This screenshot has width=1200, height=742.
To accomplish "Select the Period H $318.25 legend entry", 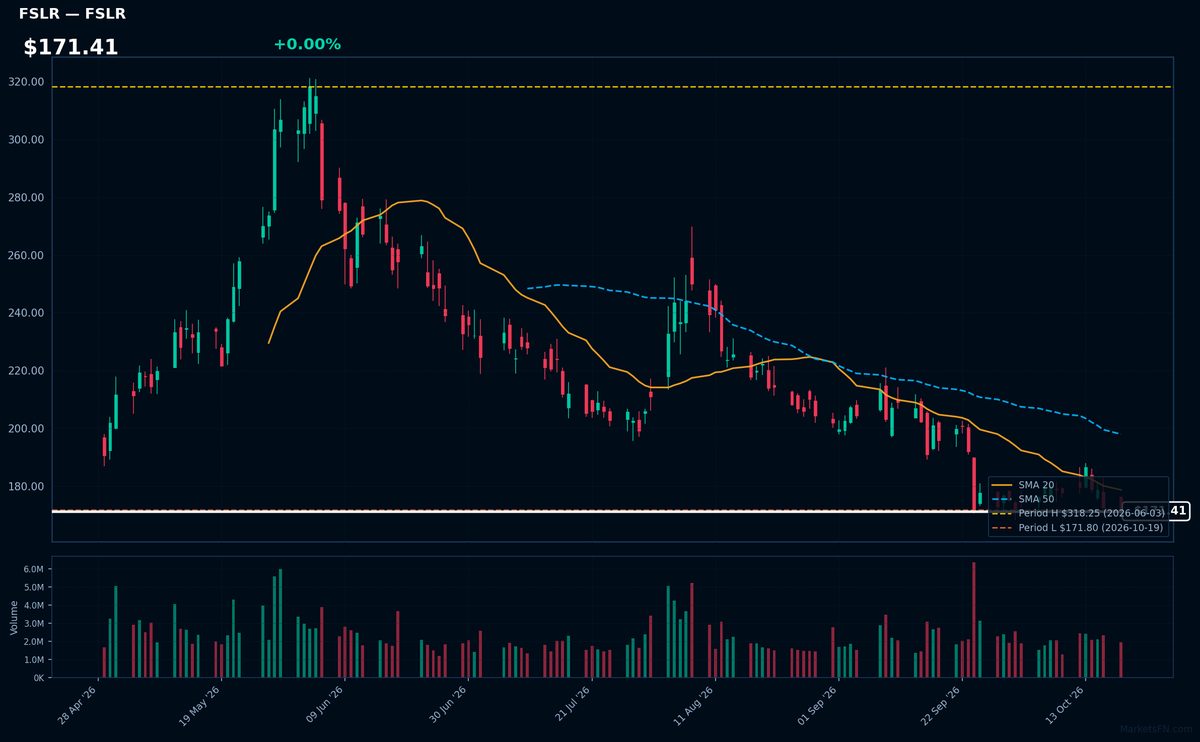I will pos(1078,513).
